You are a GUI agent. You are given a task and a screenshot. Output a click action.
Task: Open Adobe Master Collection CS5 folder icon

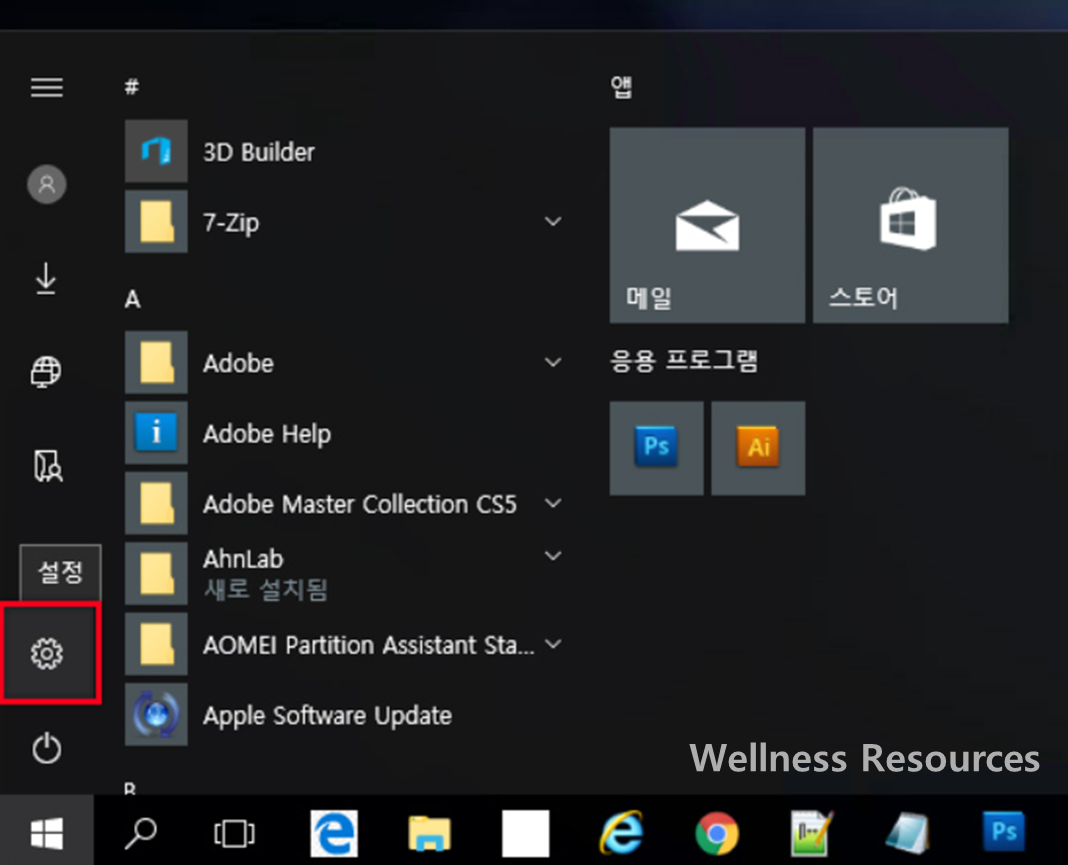(156, 503)
